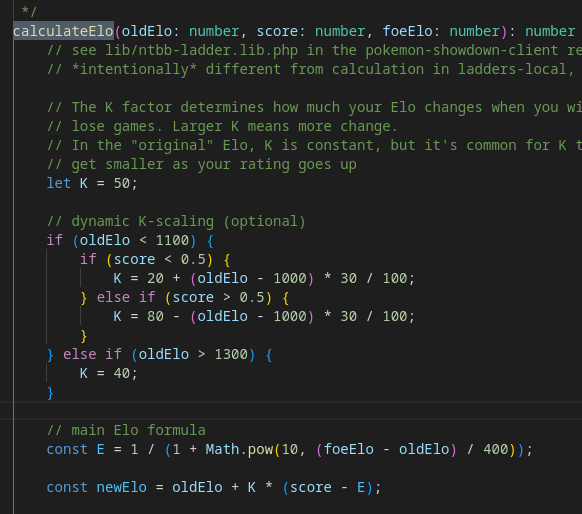Viewport: 582px width, 514px height.
Task: Click the yellow closing brace of inner if
Action: coord(84,335)
